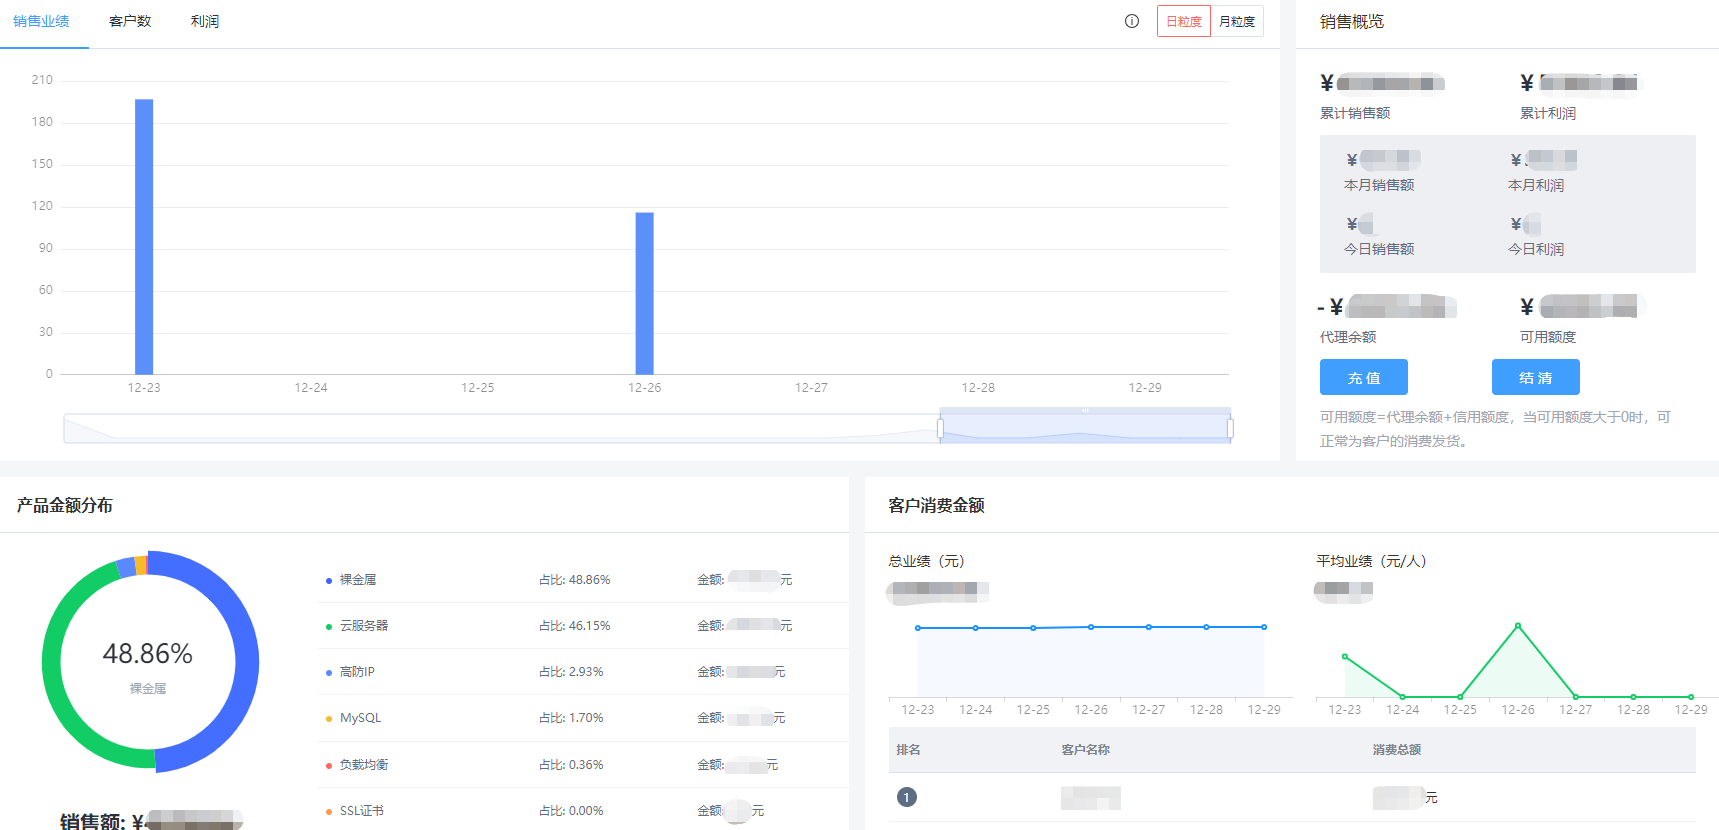Screen dimensions: 1719x830
Task: Click 占比: 48.86% in legend row
Action: pos(575,580)
